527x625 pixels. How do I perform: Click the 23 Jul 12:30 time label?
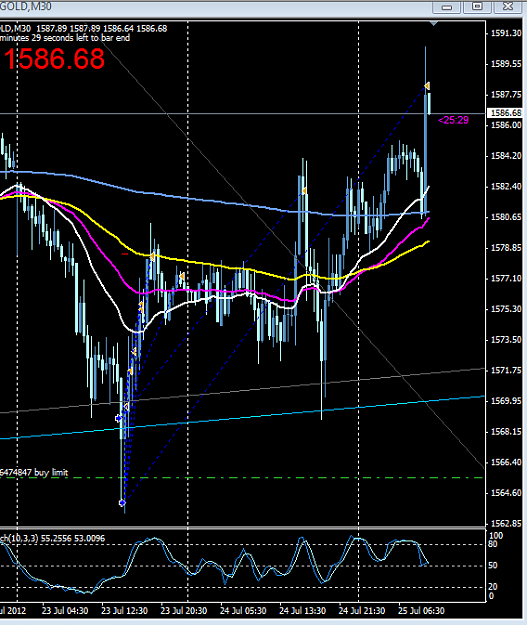[124, 611]
